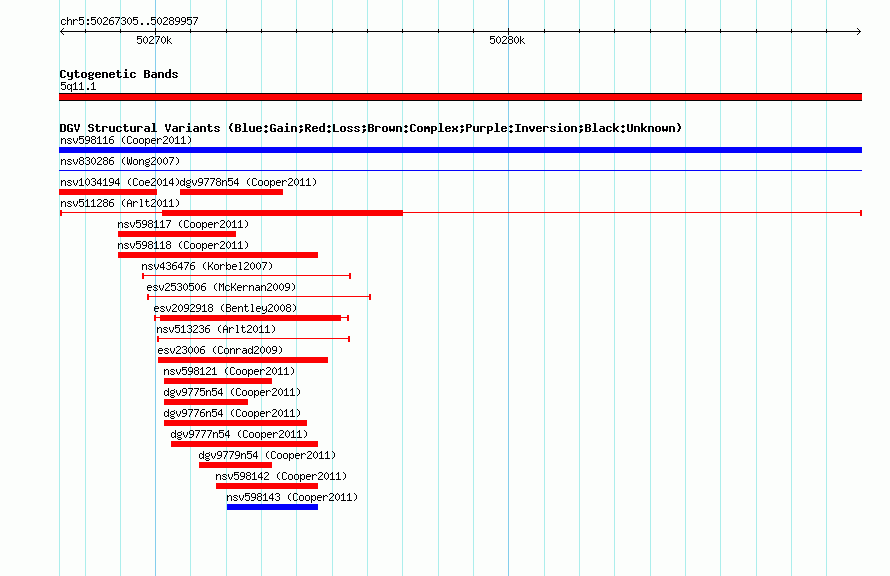Click the 5q11.1 band label
Viewport: 890px width, 576px height.
click(78, 86)
